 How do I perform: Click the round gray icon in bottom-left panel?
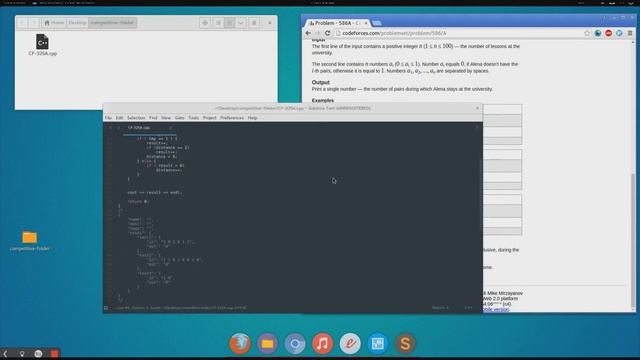coord(38,353)
